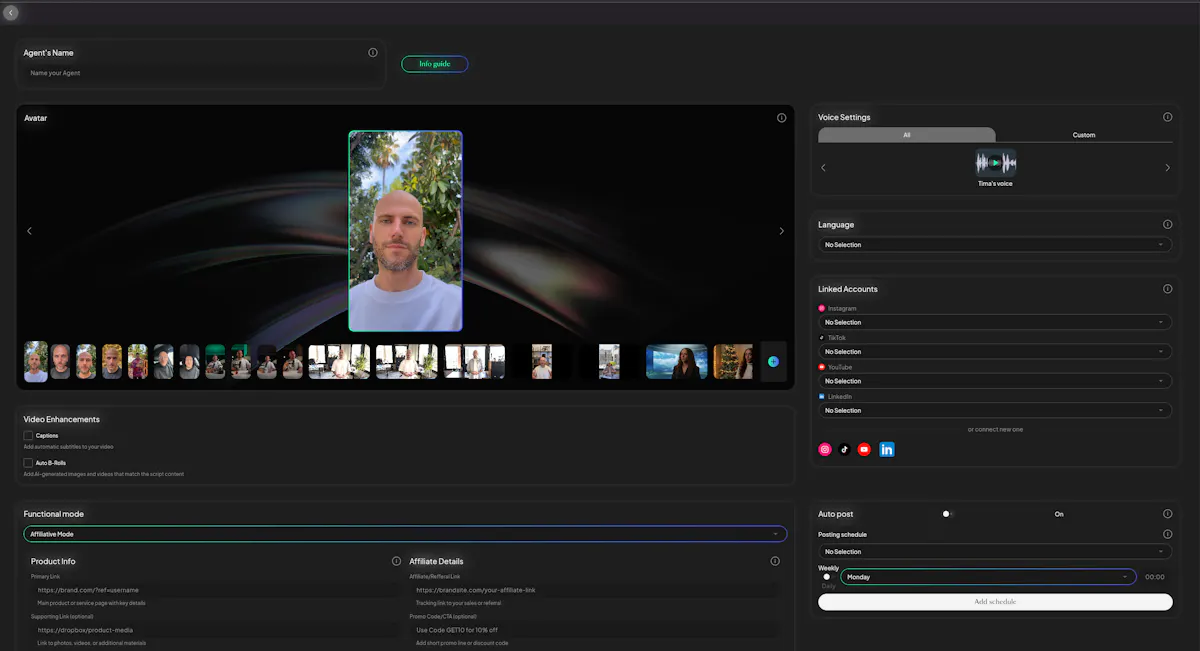Screen dimensions: 1200x651
Task: Connect a new Instagram account icon
Action: [825, 449]
